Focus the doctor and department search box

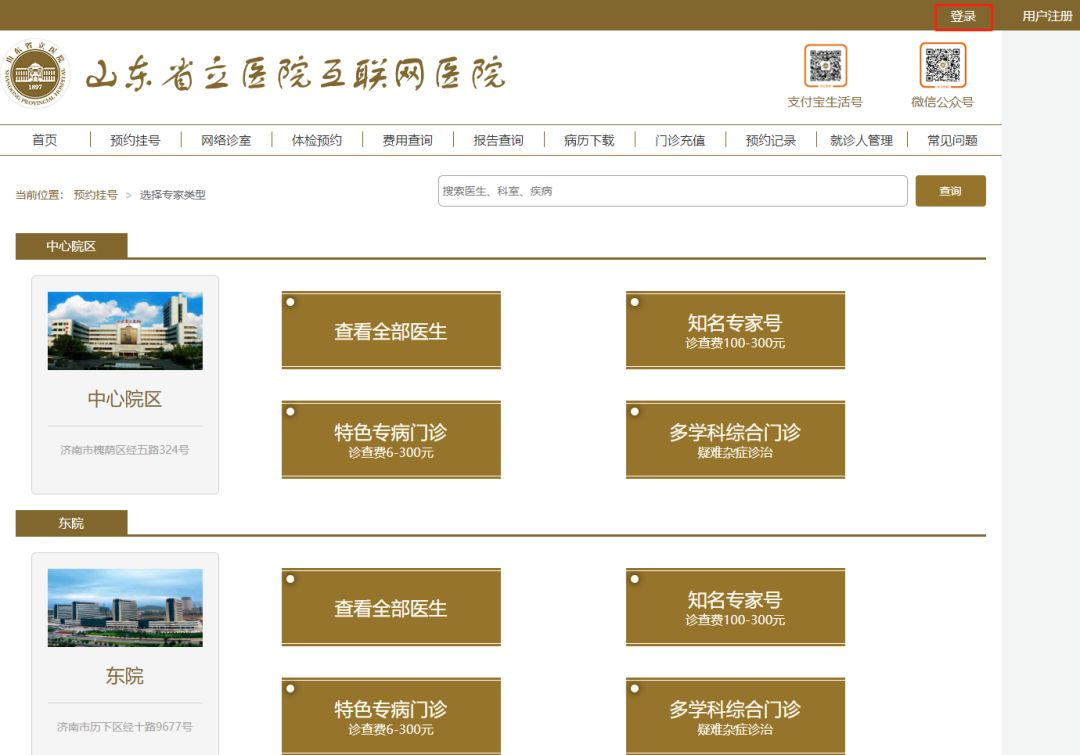[x=672, y=191]
